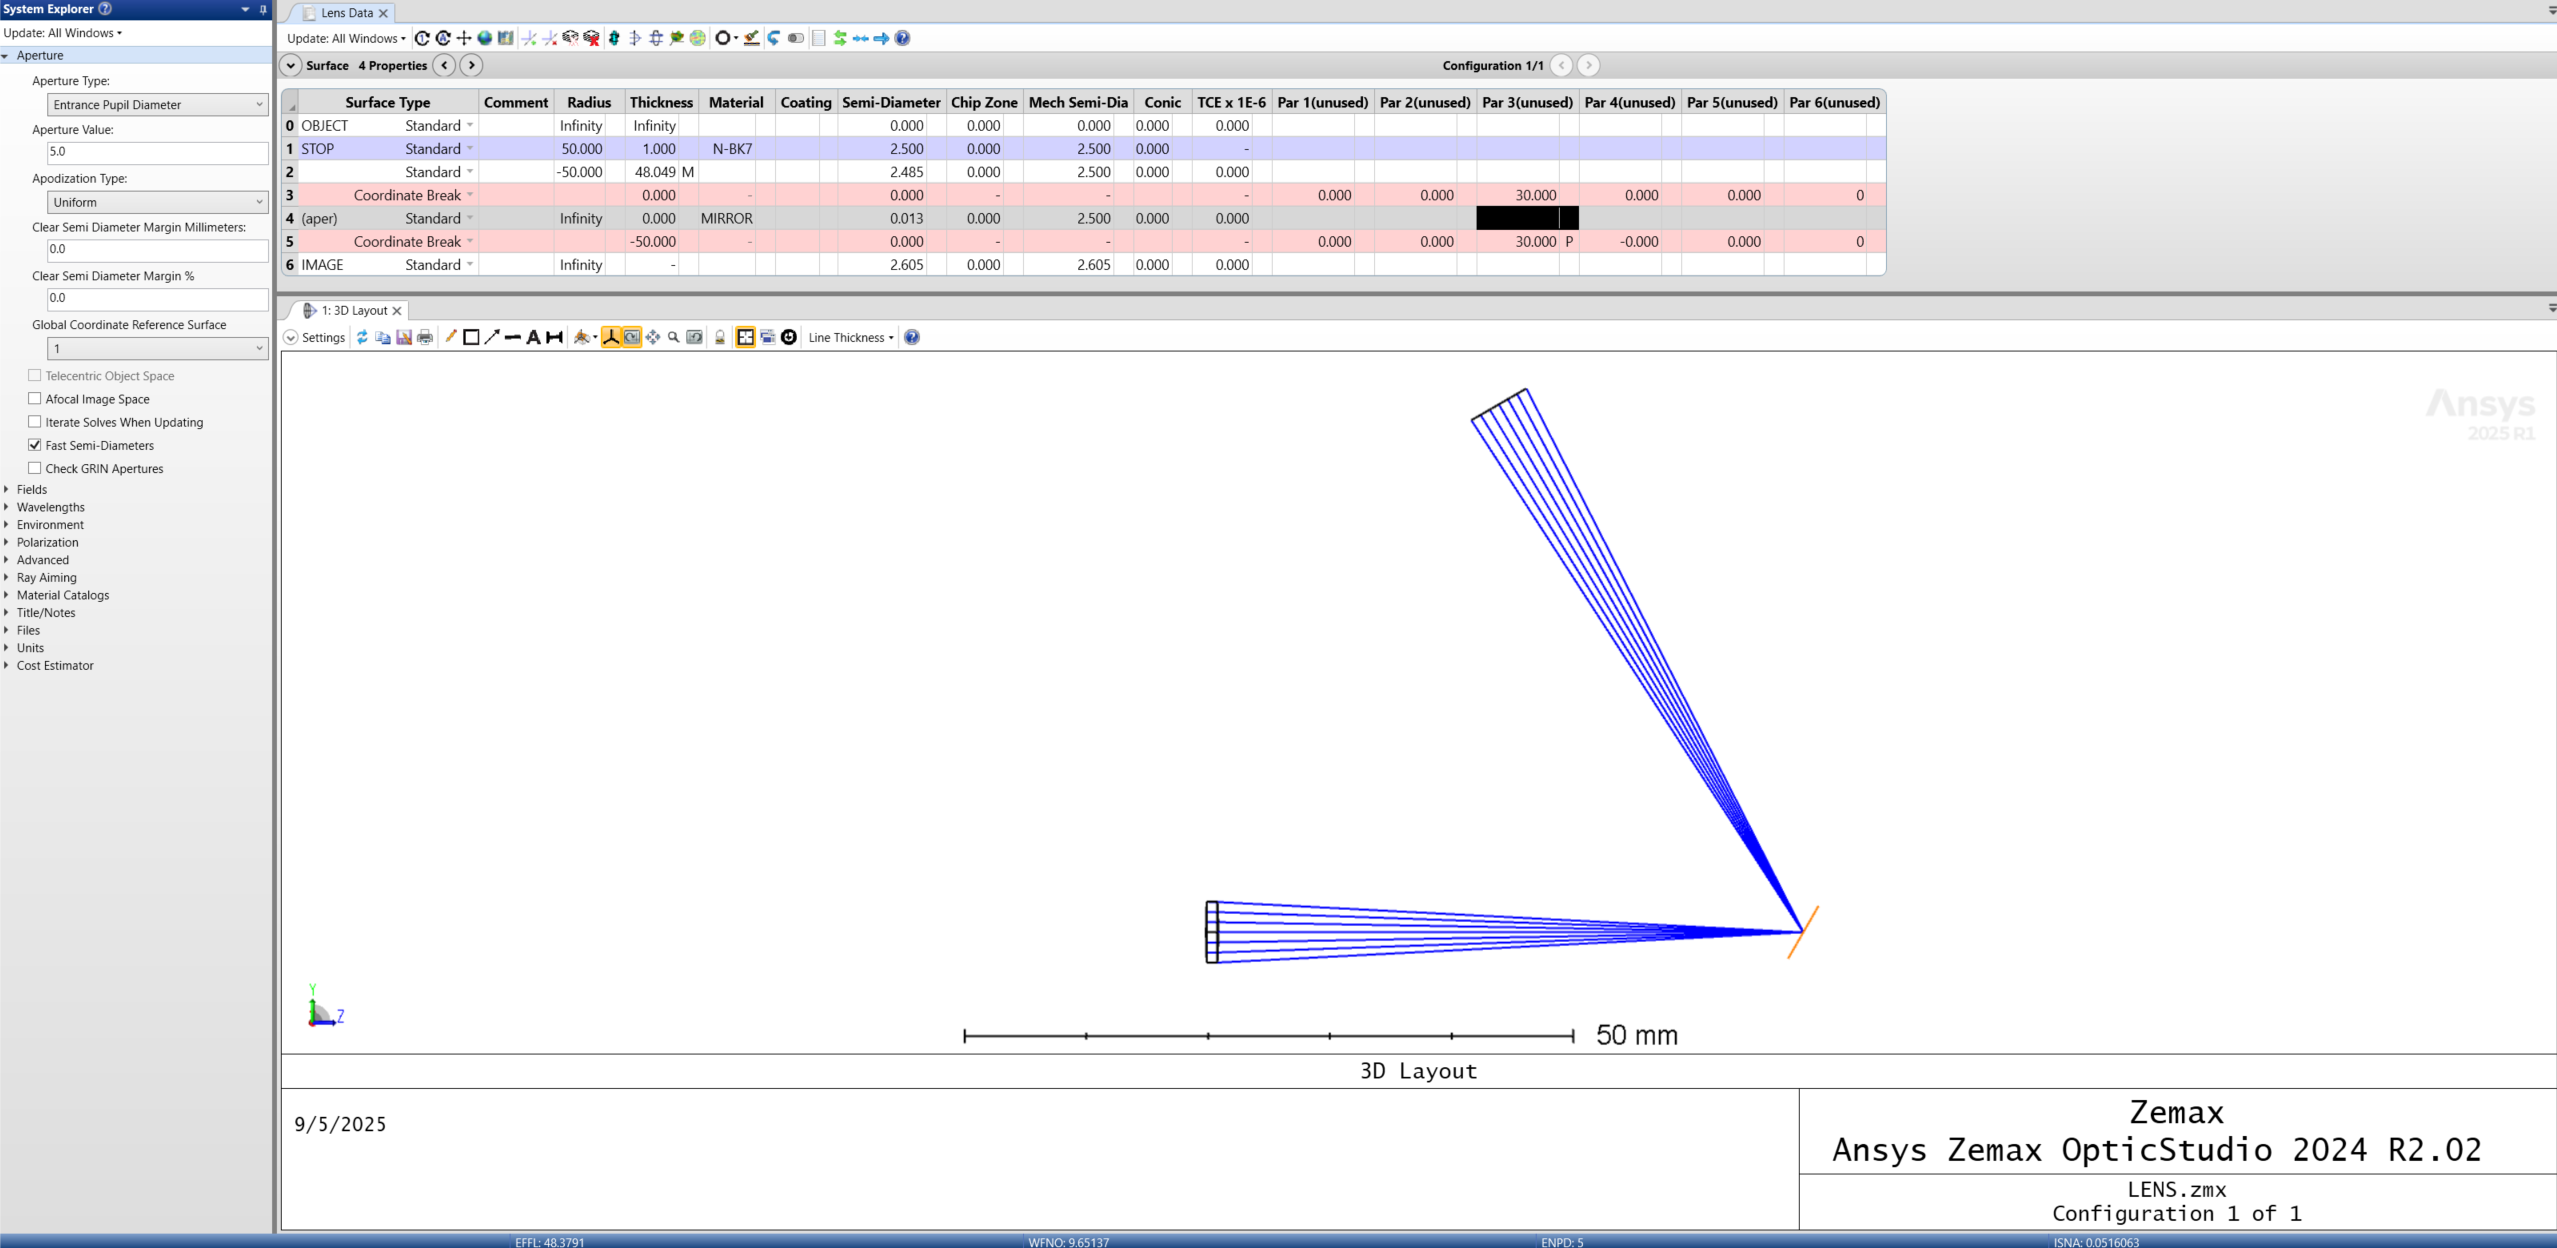Open Lens Data editor help icon
Image resolution: width=2557 pixels, height=1248 pixels.
pos(902,38)
